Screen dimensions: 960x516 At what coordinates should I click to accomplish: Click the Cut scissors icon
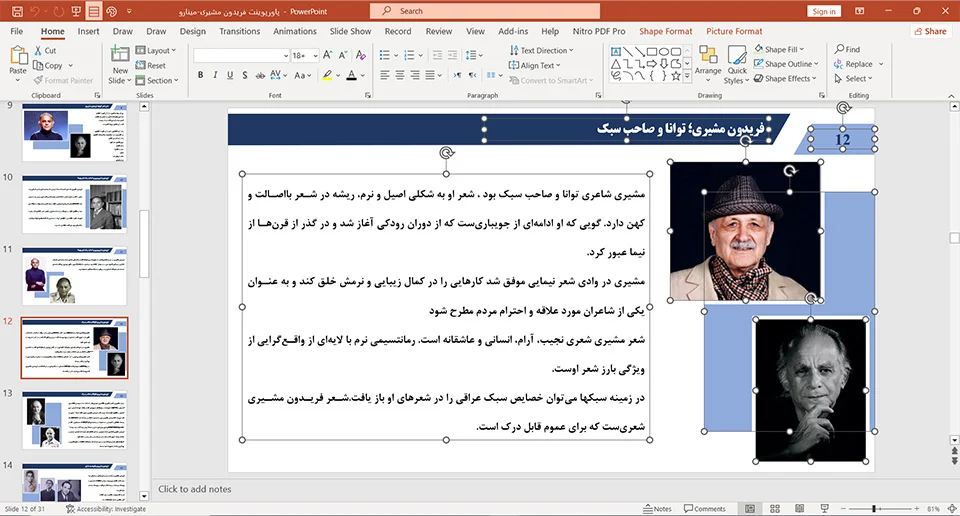(38, 51)
